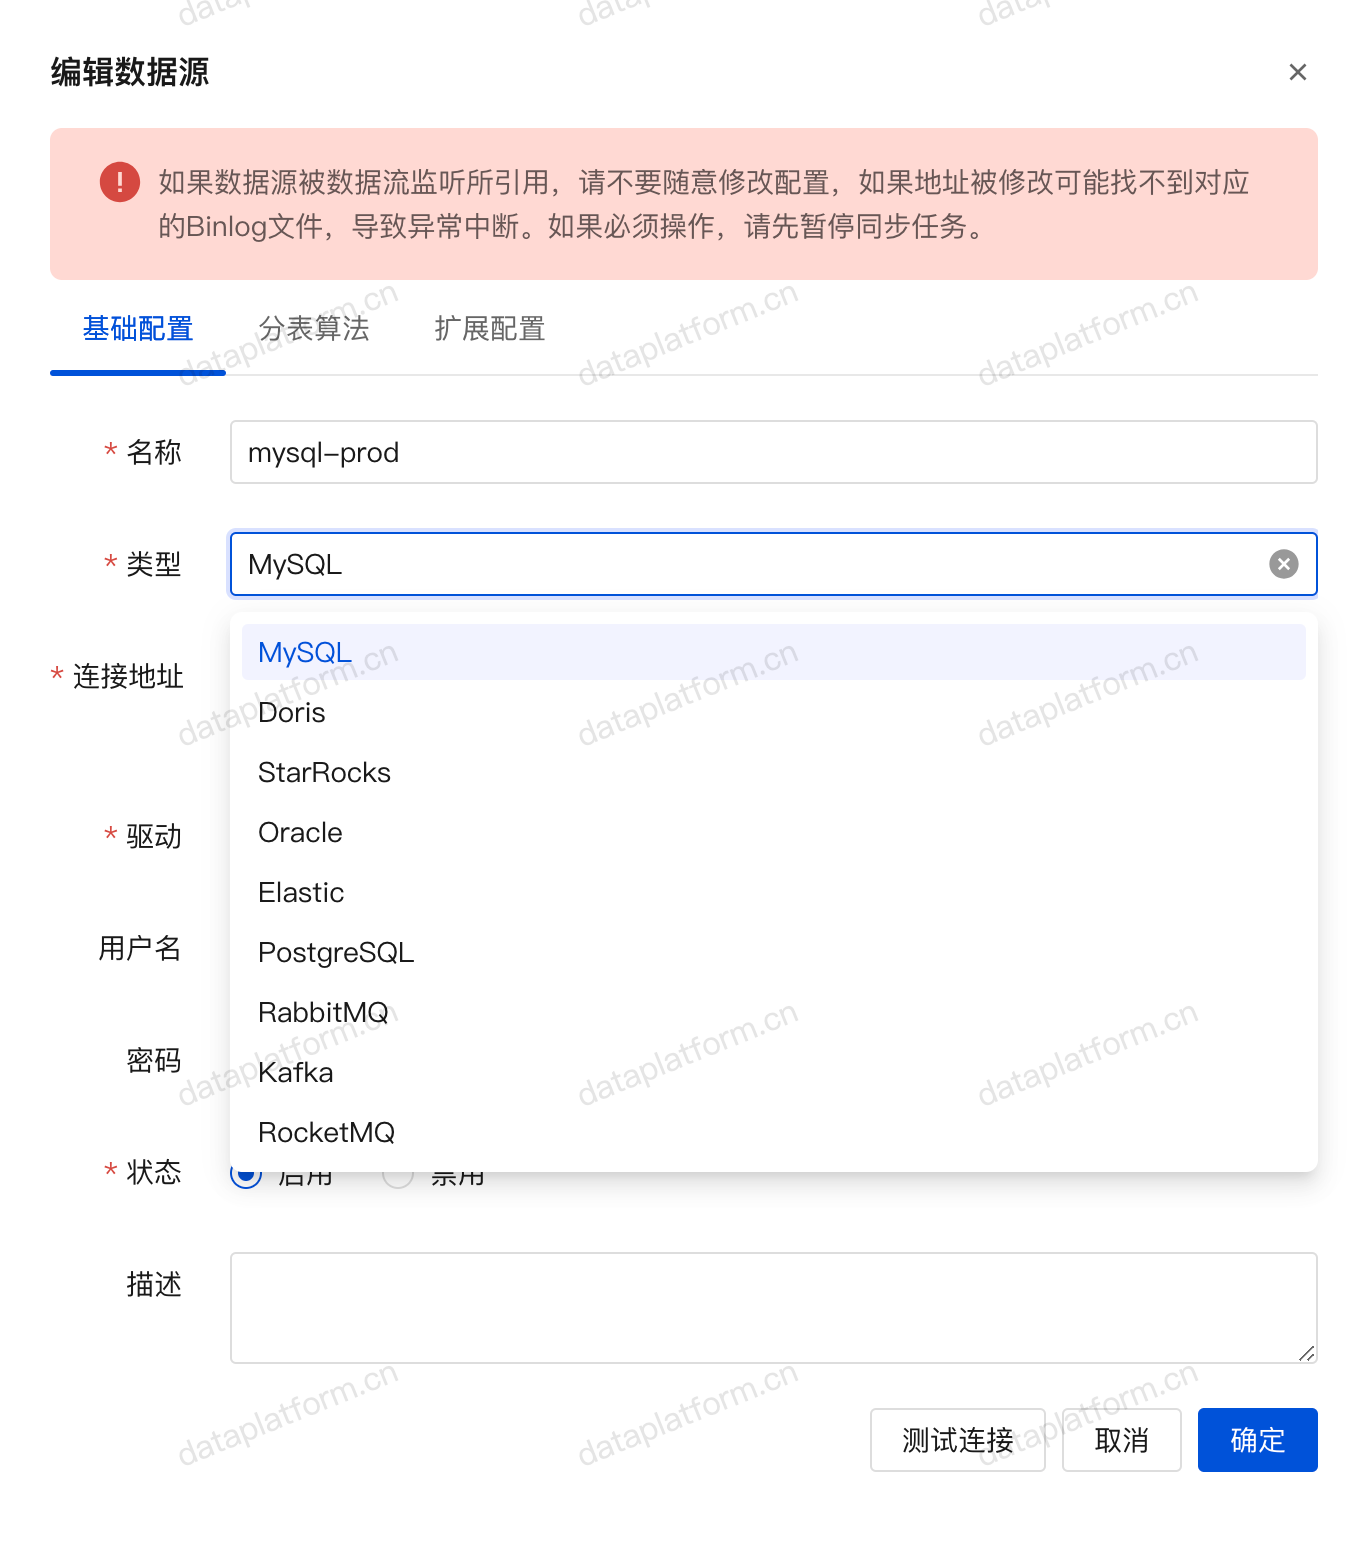Click the red warning alert icon
Viewport: 1368px width, 1546px height.
tap(120, 182)
